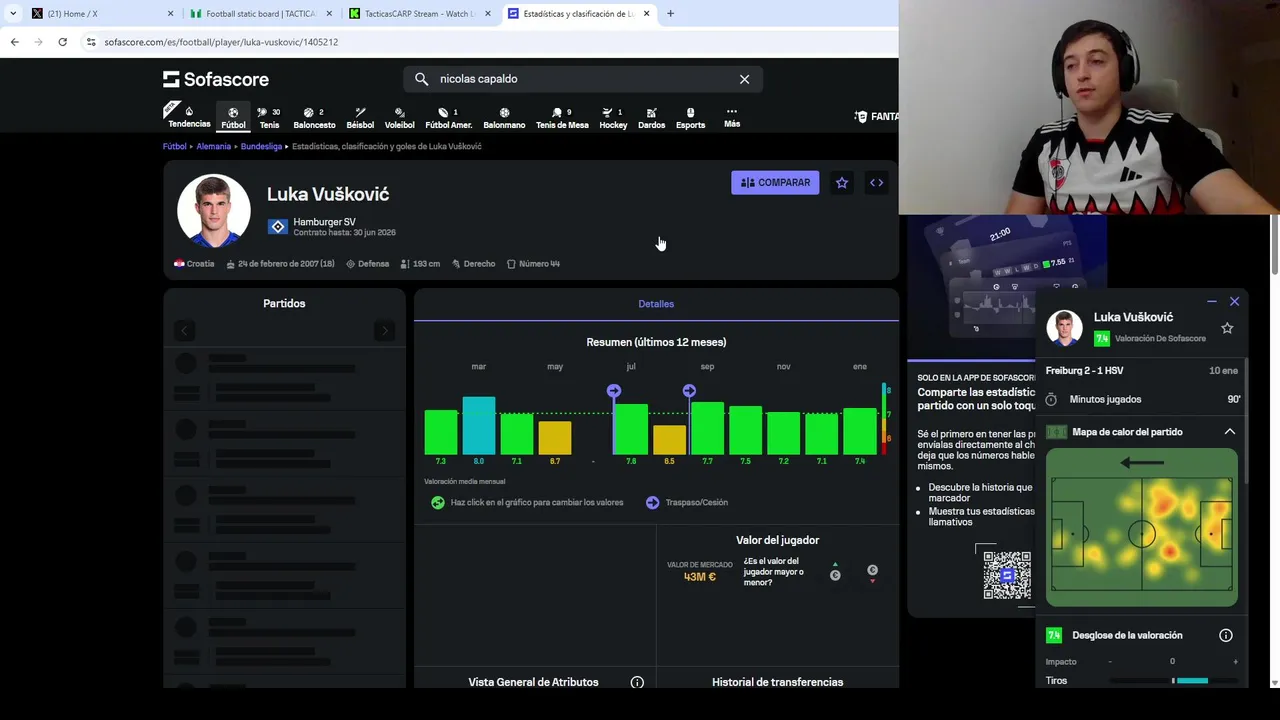The width and height of the screenshot is (1280, 720).
Task: Go to next matches page arrow
Action: (384, 331)
